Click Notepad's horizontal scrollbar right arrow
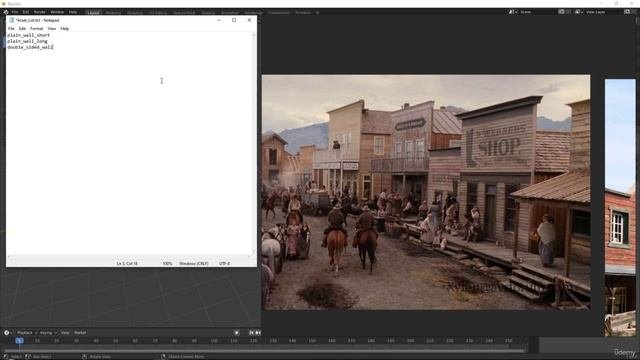 click(x=249, y=257)
